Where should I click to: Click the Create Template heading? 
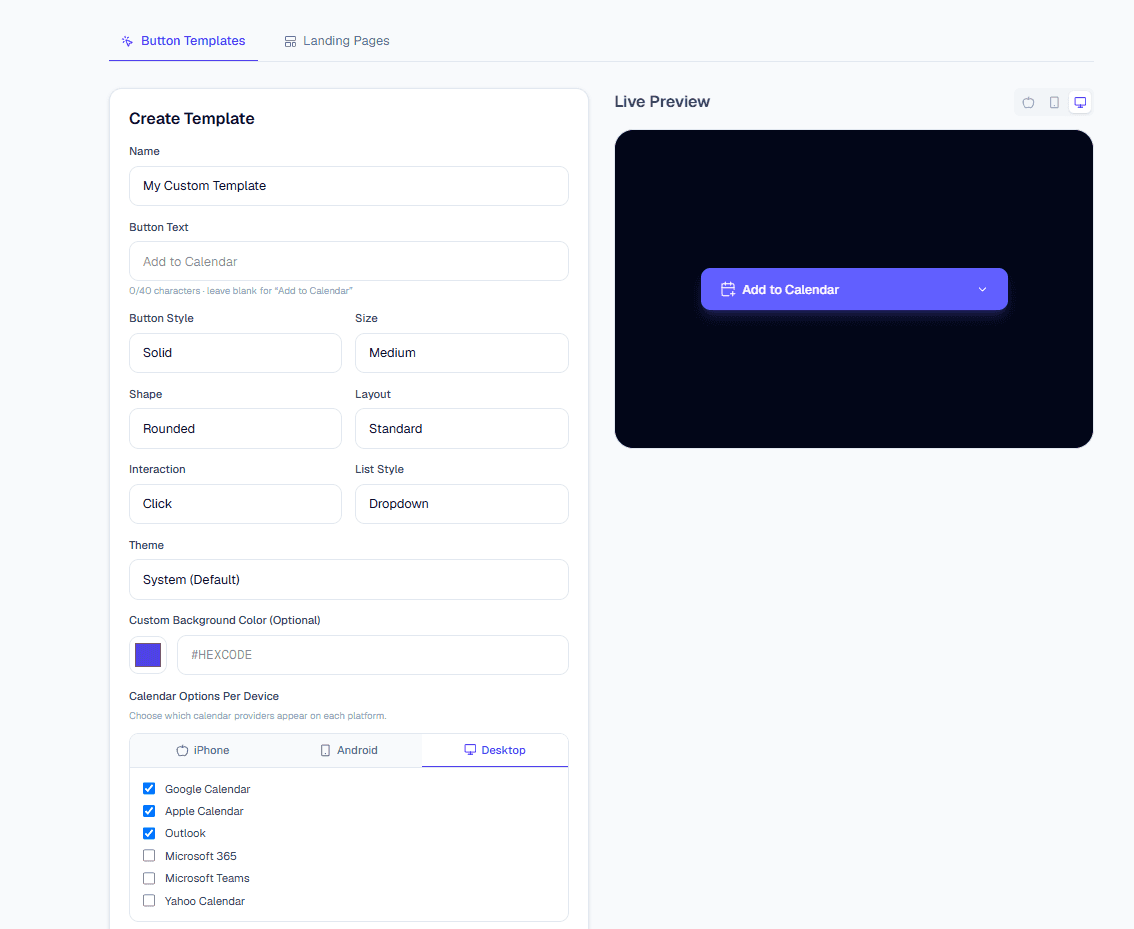[x=192, y=119]
